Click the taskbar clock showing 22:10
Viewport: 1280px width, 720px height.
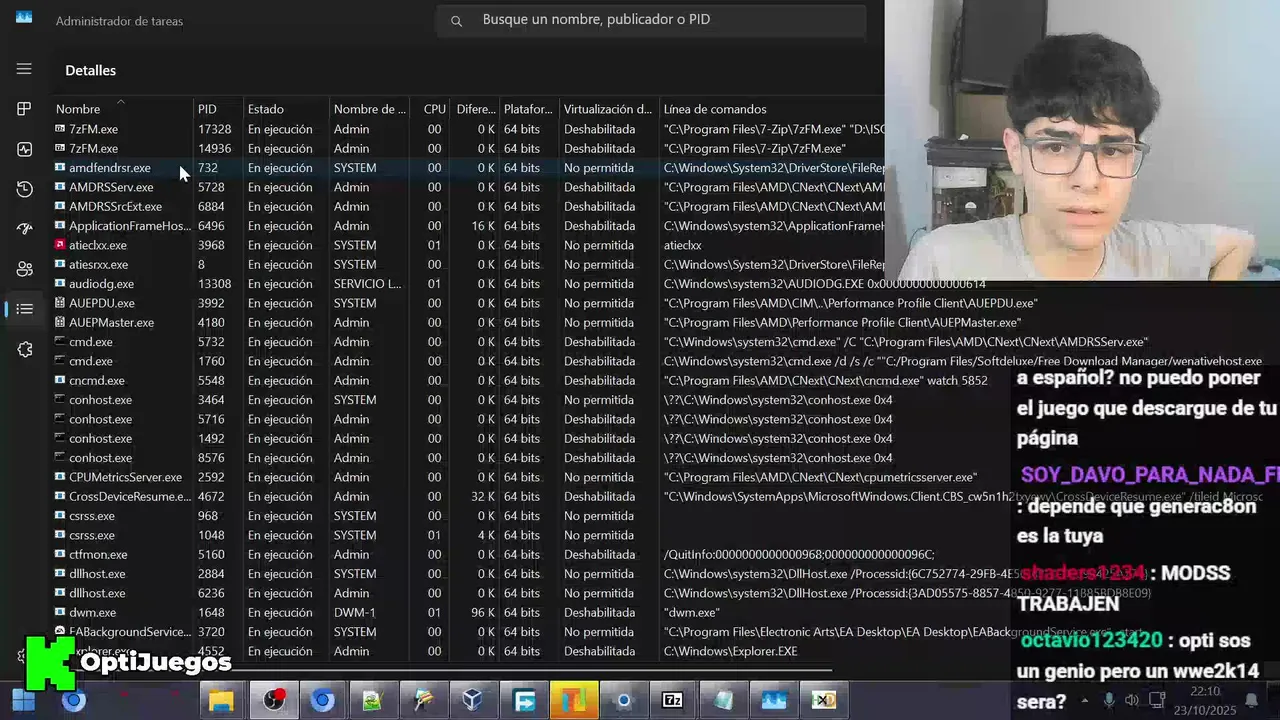1205,691
